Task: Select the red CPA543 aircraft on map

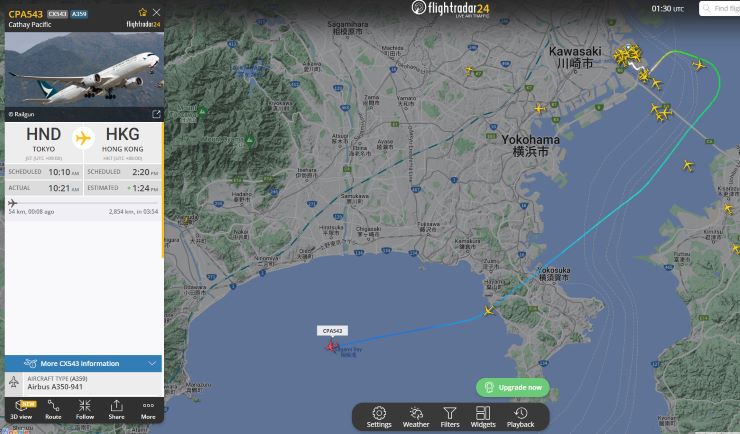Action: point(331,347)
